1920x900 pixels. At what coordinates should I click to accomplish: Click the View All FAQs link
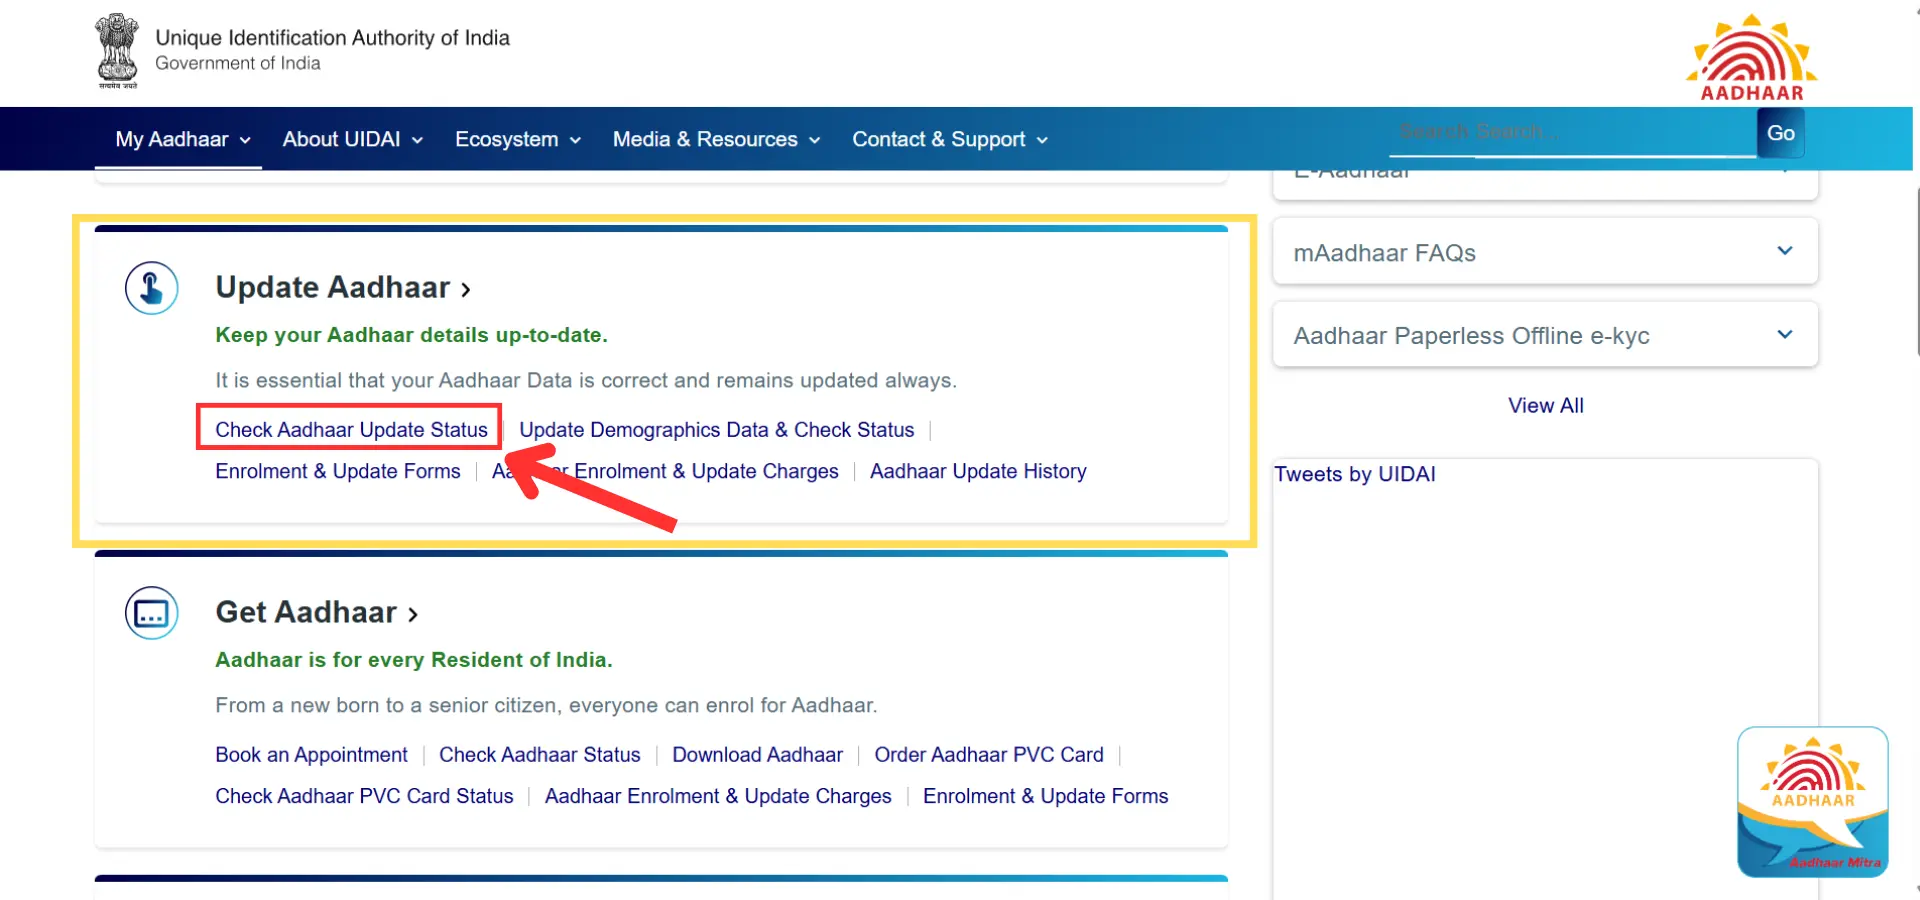click(x=1546, y=405)
